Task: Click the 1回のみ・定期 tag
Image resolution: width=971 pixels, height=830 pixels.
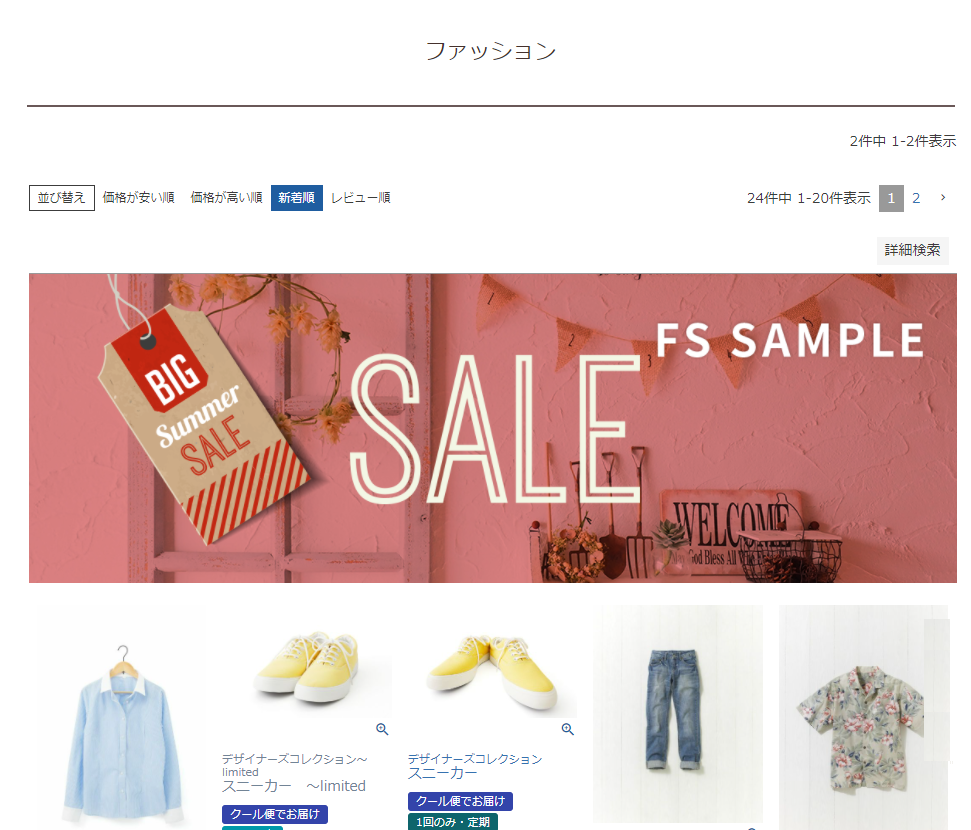Action: coord(453,822)
